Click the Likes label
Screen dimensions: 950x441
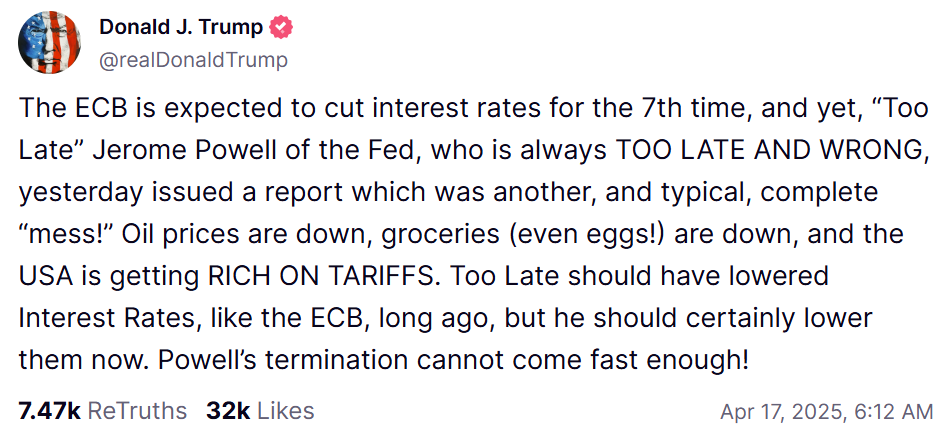(x=284, y=411)
